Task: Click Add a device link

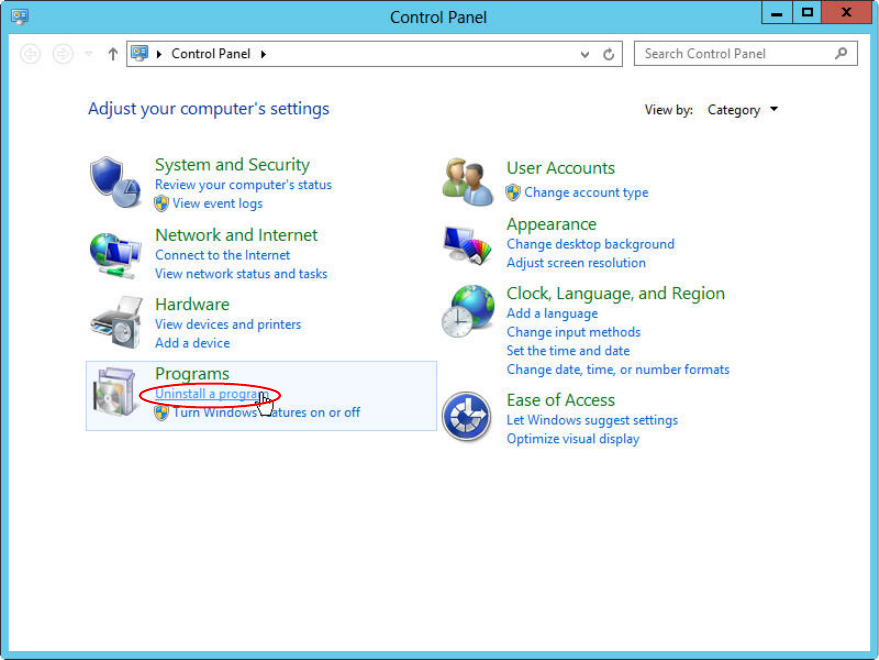Action: click(192, 343)
